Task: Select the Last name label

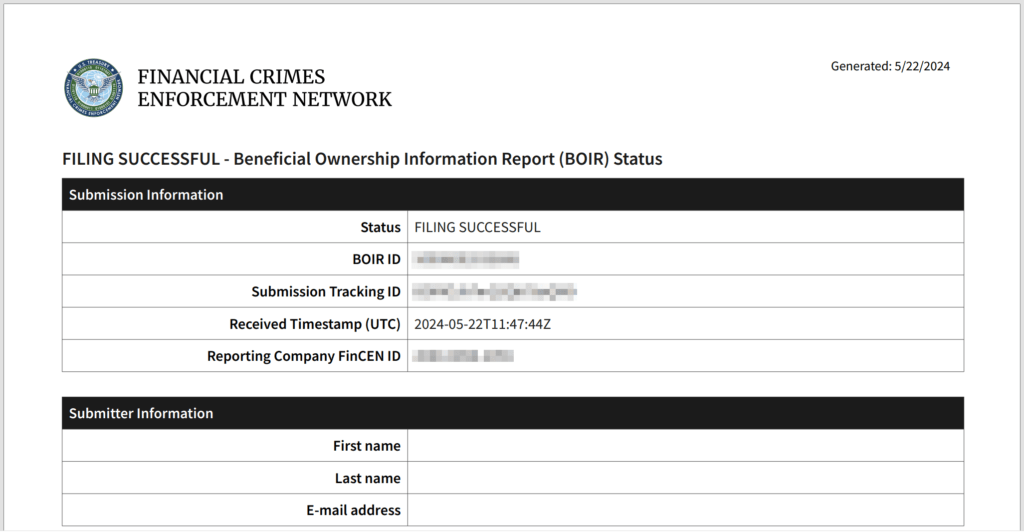Action: [x=368, y=478]
